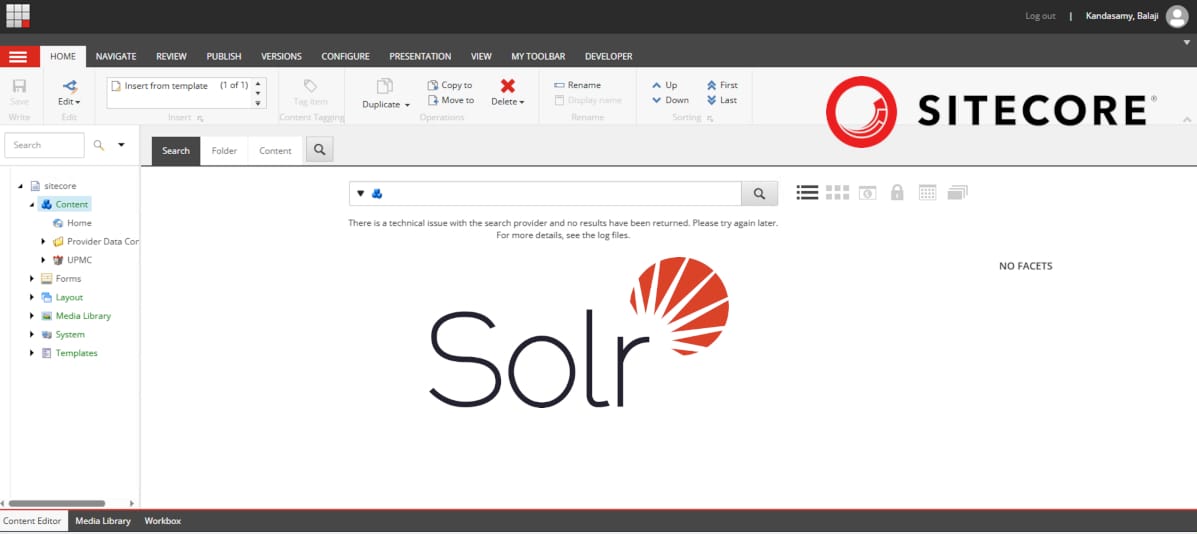Expand the Templates tree node
1197x534 pixels.
(x=32, y=353)
